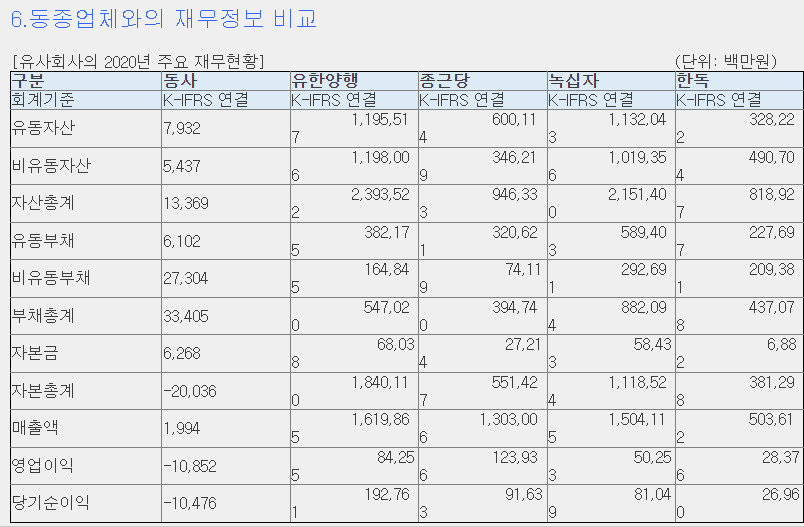Viewport: 804px width, 527px height.
Task: Select the value '551,42'
Action: (514, 382)
